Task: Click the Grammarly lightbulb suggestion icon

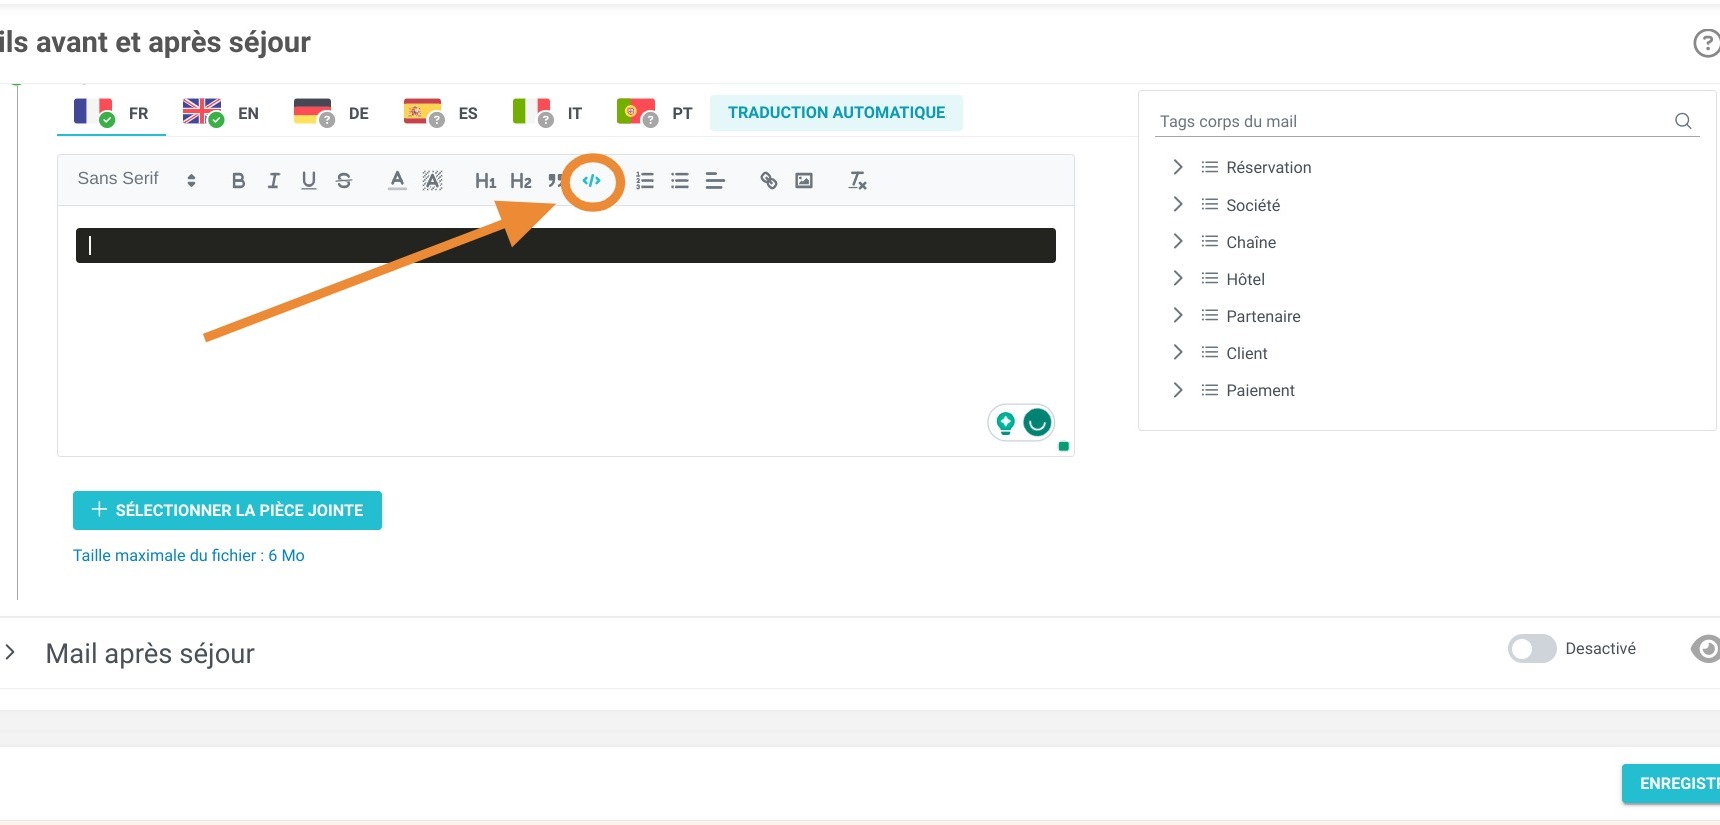Action: [x=1005, y=423]
